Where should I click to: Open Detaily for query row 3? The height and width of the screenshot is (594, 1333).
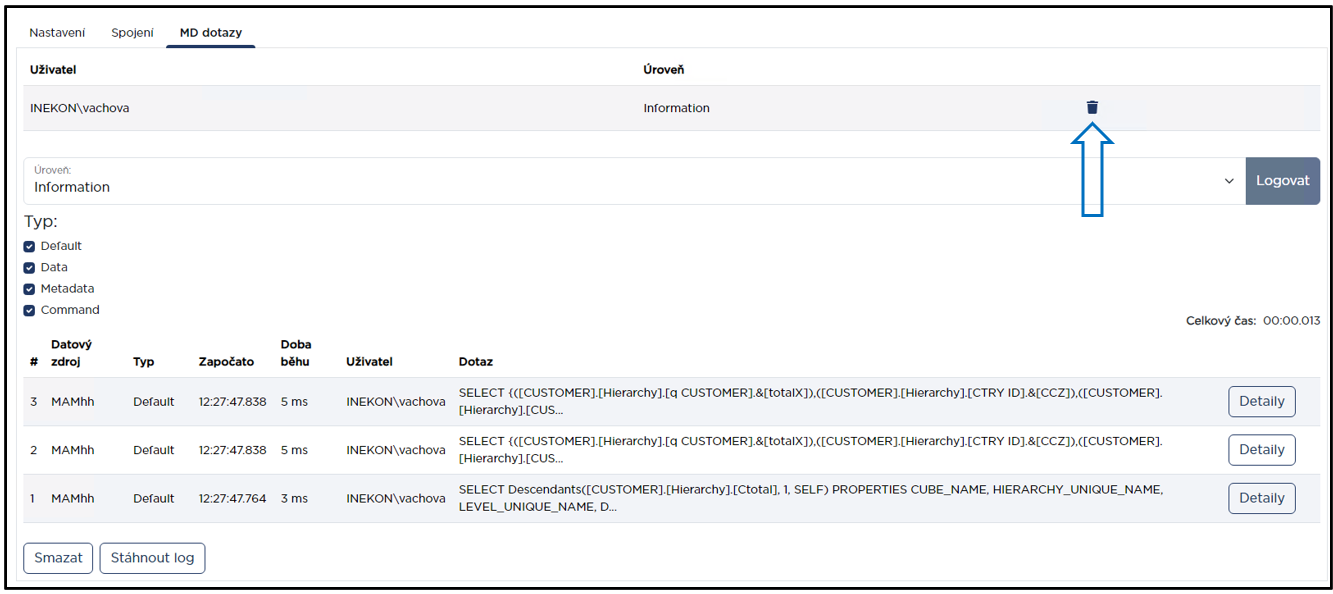coord(1261,401)
